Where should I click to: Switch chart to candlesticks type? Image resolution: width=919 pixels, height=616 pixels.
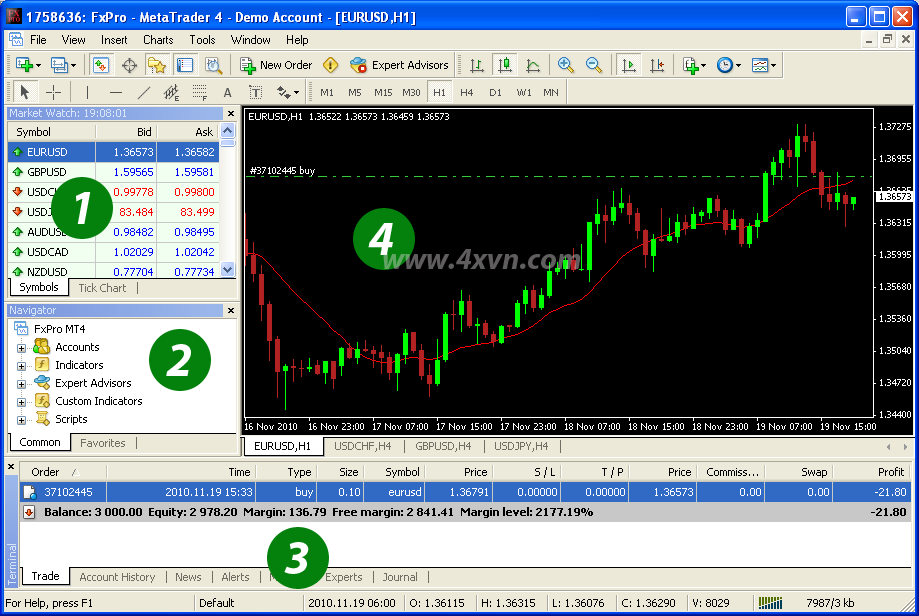point(505,65)
